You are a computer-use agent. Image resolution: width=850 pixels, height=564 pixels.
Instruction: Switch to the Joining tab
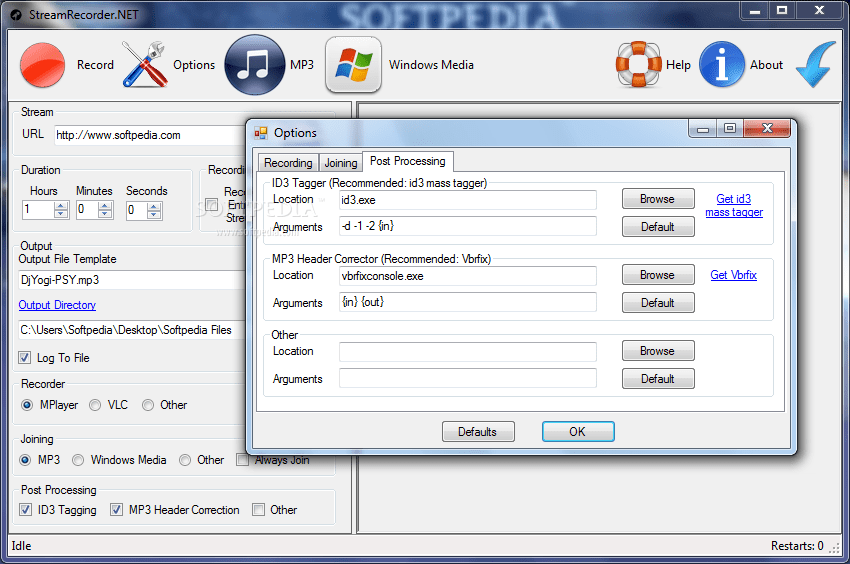tap(340, 163)
